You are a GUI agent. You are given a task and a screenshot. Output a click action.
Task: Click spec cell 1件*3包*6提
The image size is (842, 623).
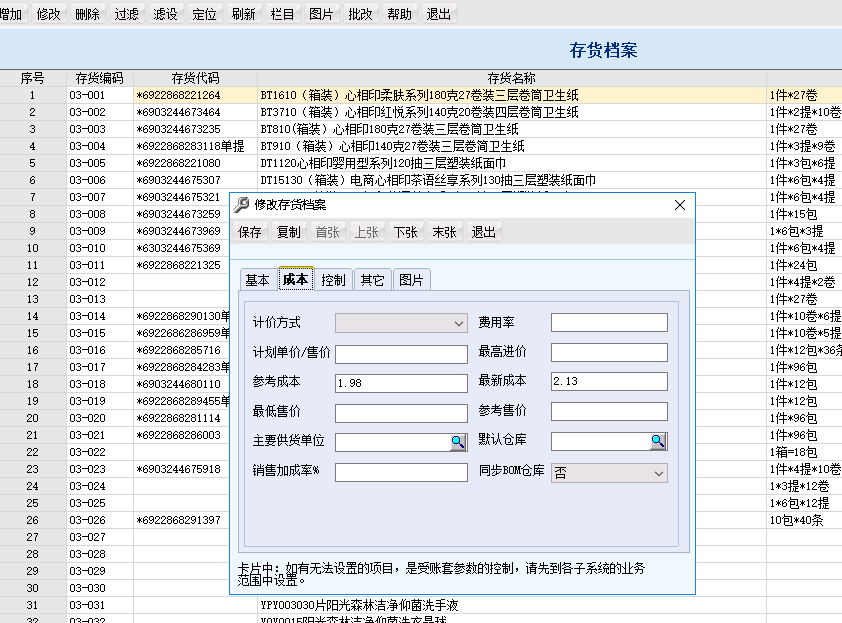point(802,163)
